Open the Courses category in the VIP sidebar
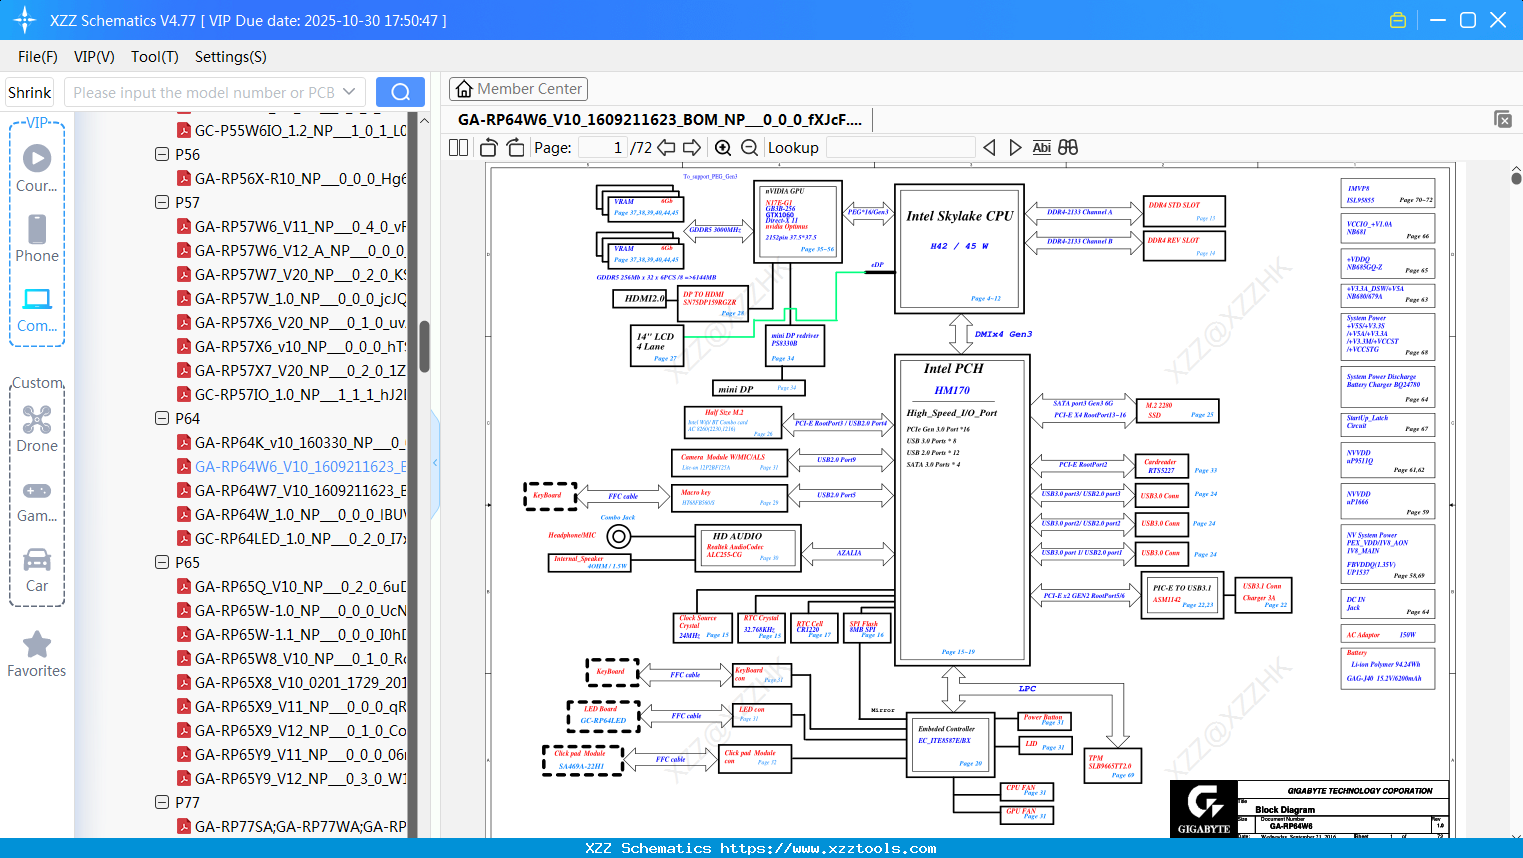The image size is (1523, 858). [x=37, y=168]
